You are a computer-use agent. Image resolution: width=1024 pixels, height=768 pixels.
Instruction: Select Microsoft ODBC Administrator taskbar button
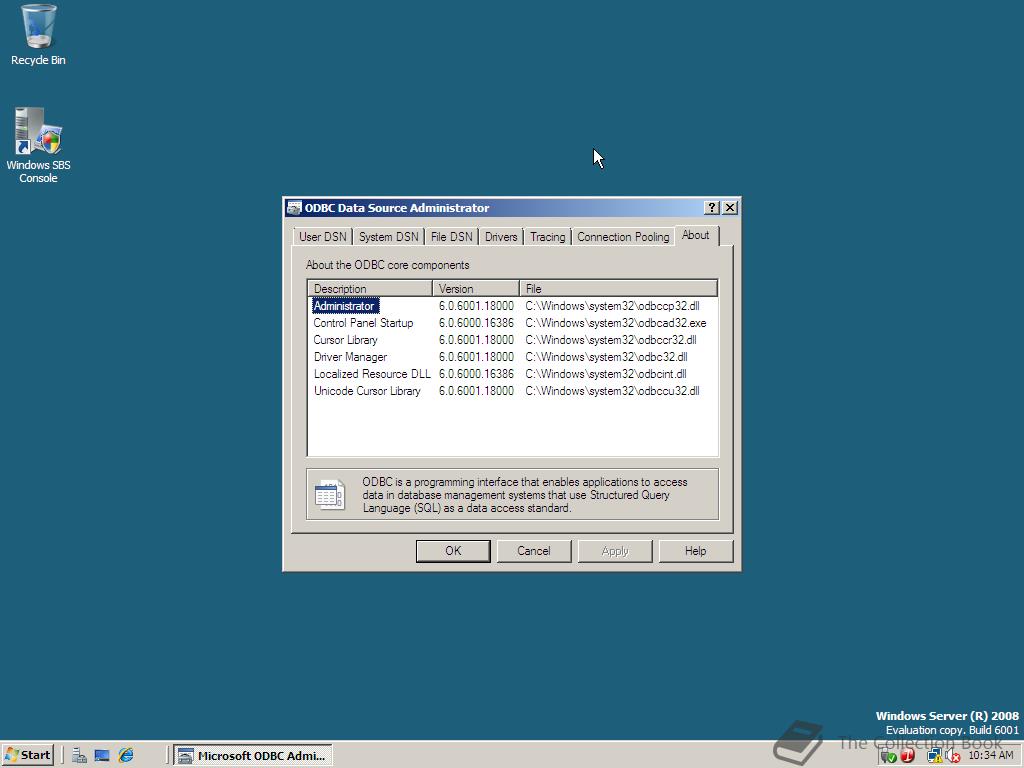[254, 756]
